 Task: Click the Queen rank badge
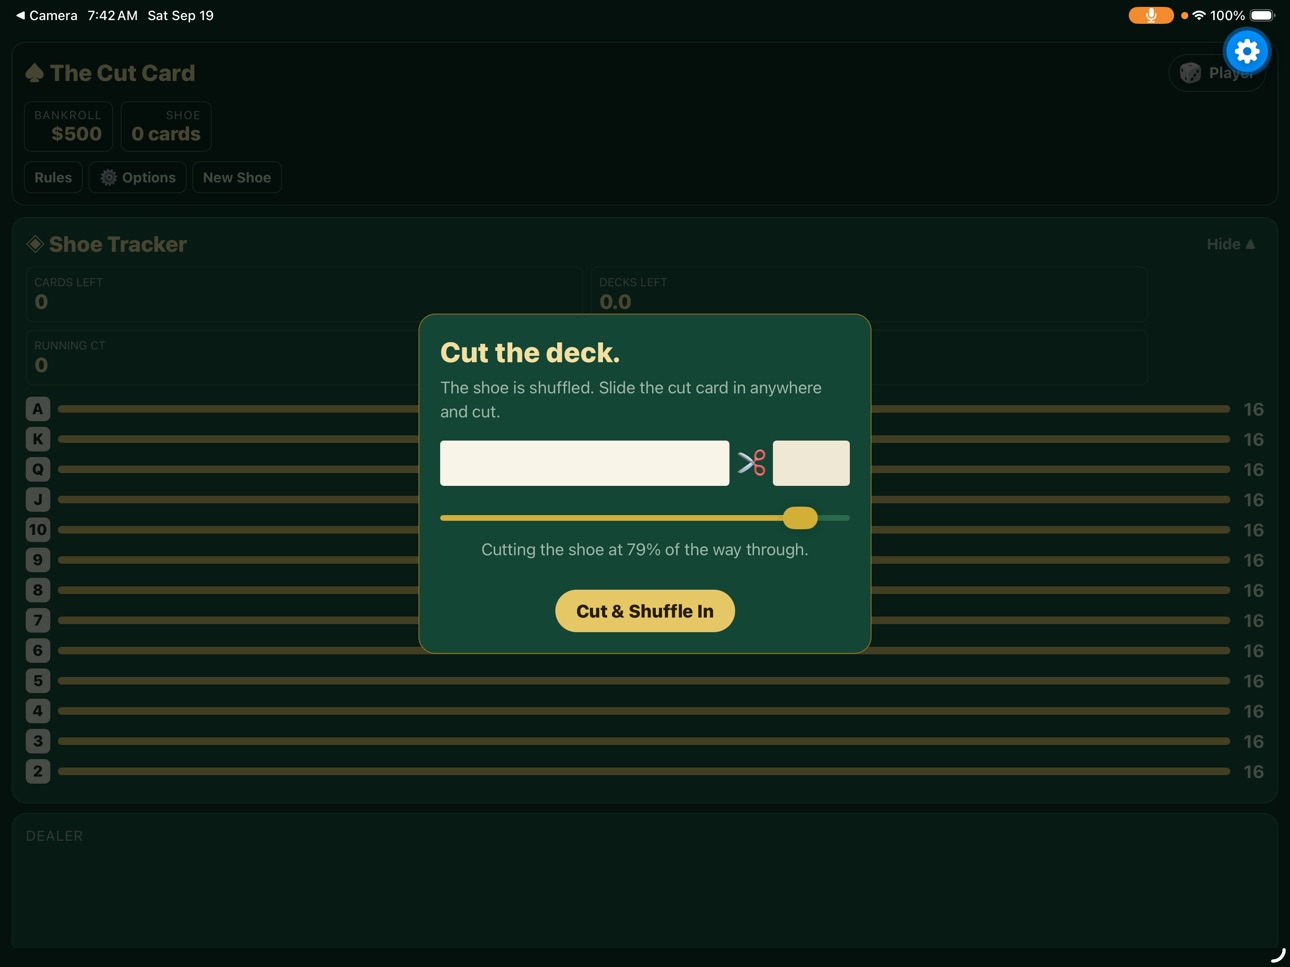coord(38,469)
